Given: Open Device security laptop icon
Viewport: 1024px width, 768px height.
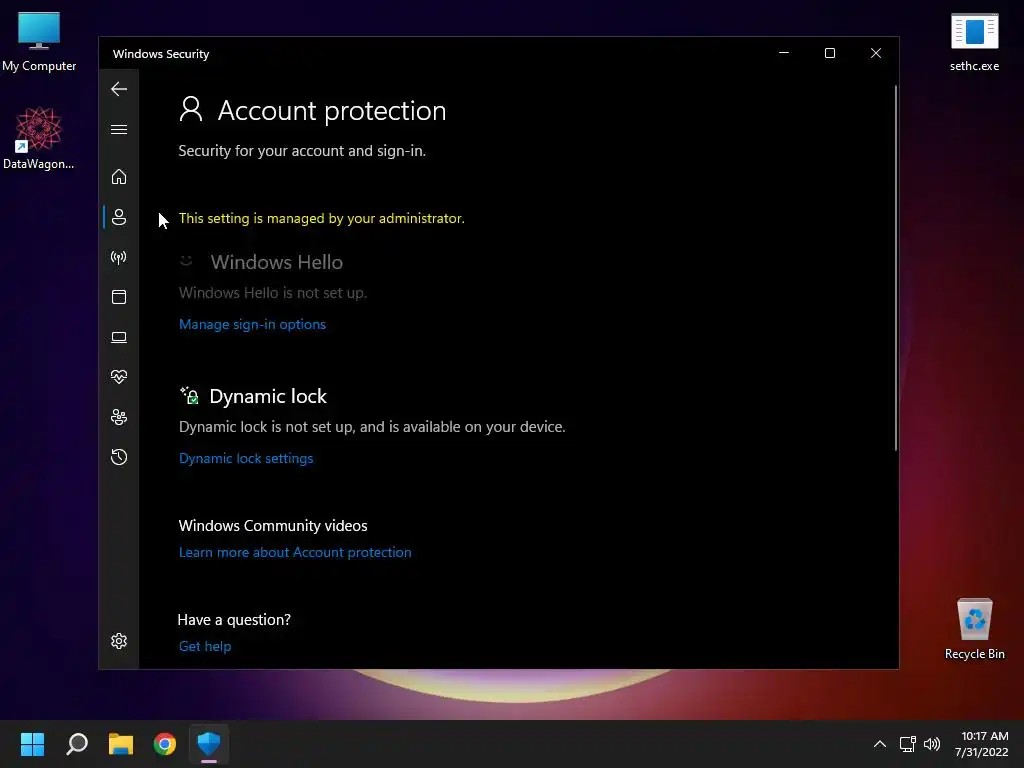Looking at the screenshot, I should (119, 337).
